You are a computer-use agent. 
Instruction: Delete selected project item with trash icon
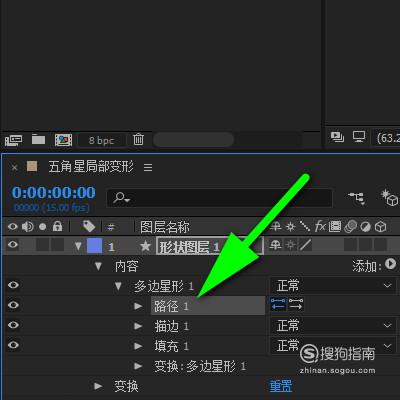(x=138, y=139)
